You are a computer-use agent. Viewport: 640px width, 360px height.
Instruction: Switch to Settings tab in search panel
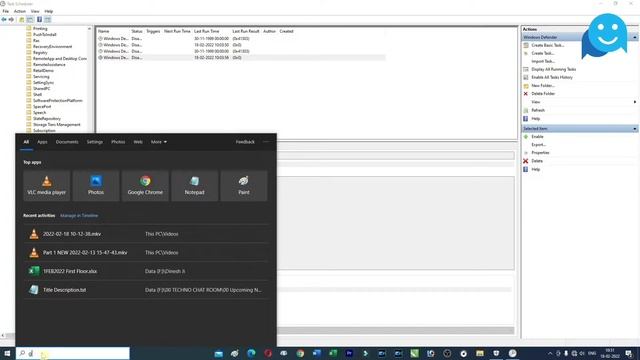pyautogui.click(x=95, y=142)
